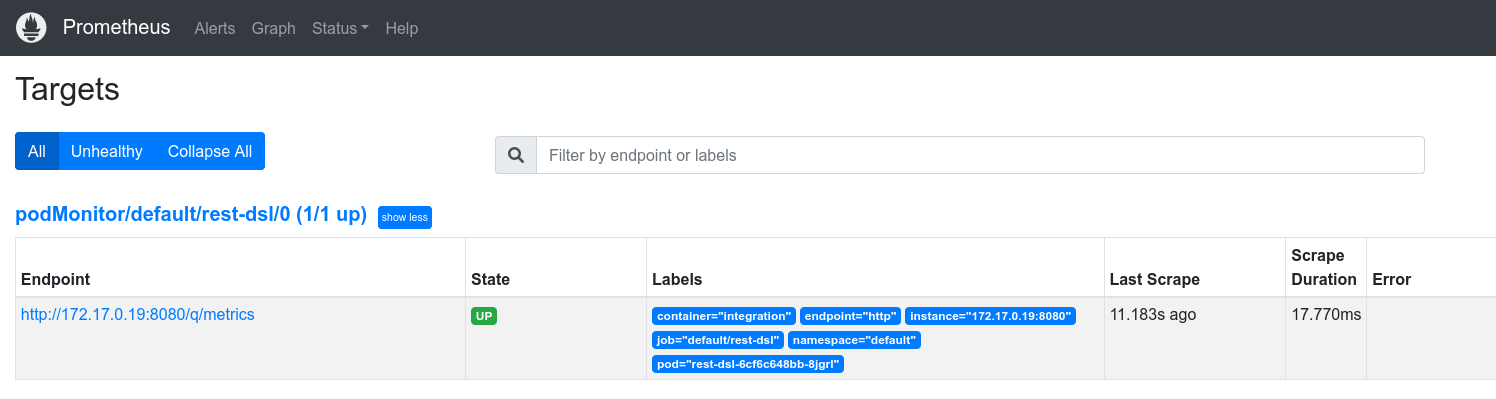Image resolution: width=1496 pixels, height=399 pixels.
Task: Open the 172.17.0.19:8080/q/metrics endpoint link
Action: tap(138, 314)
